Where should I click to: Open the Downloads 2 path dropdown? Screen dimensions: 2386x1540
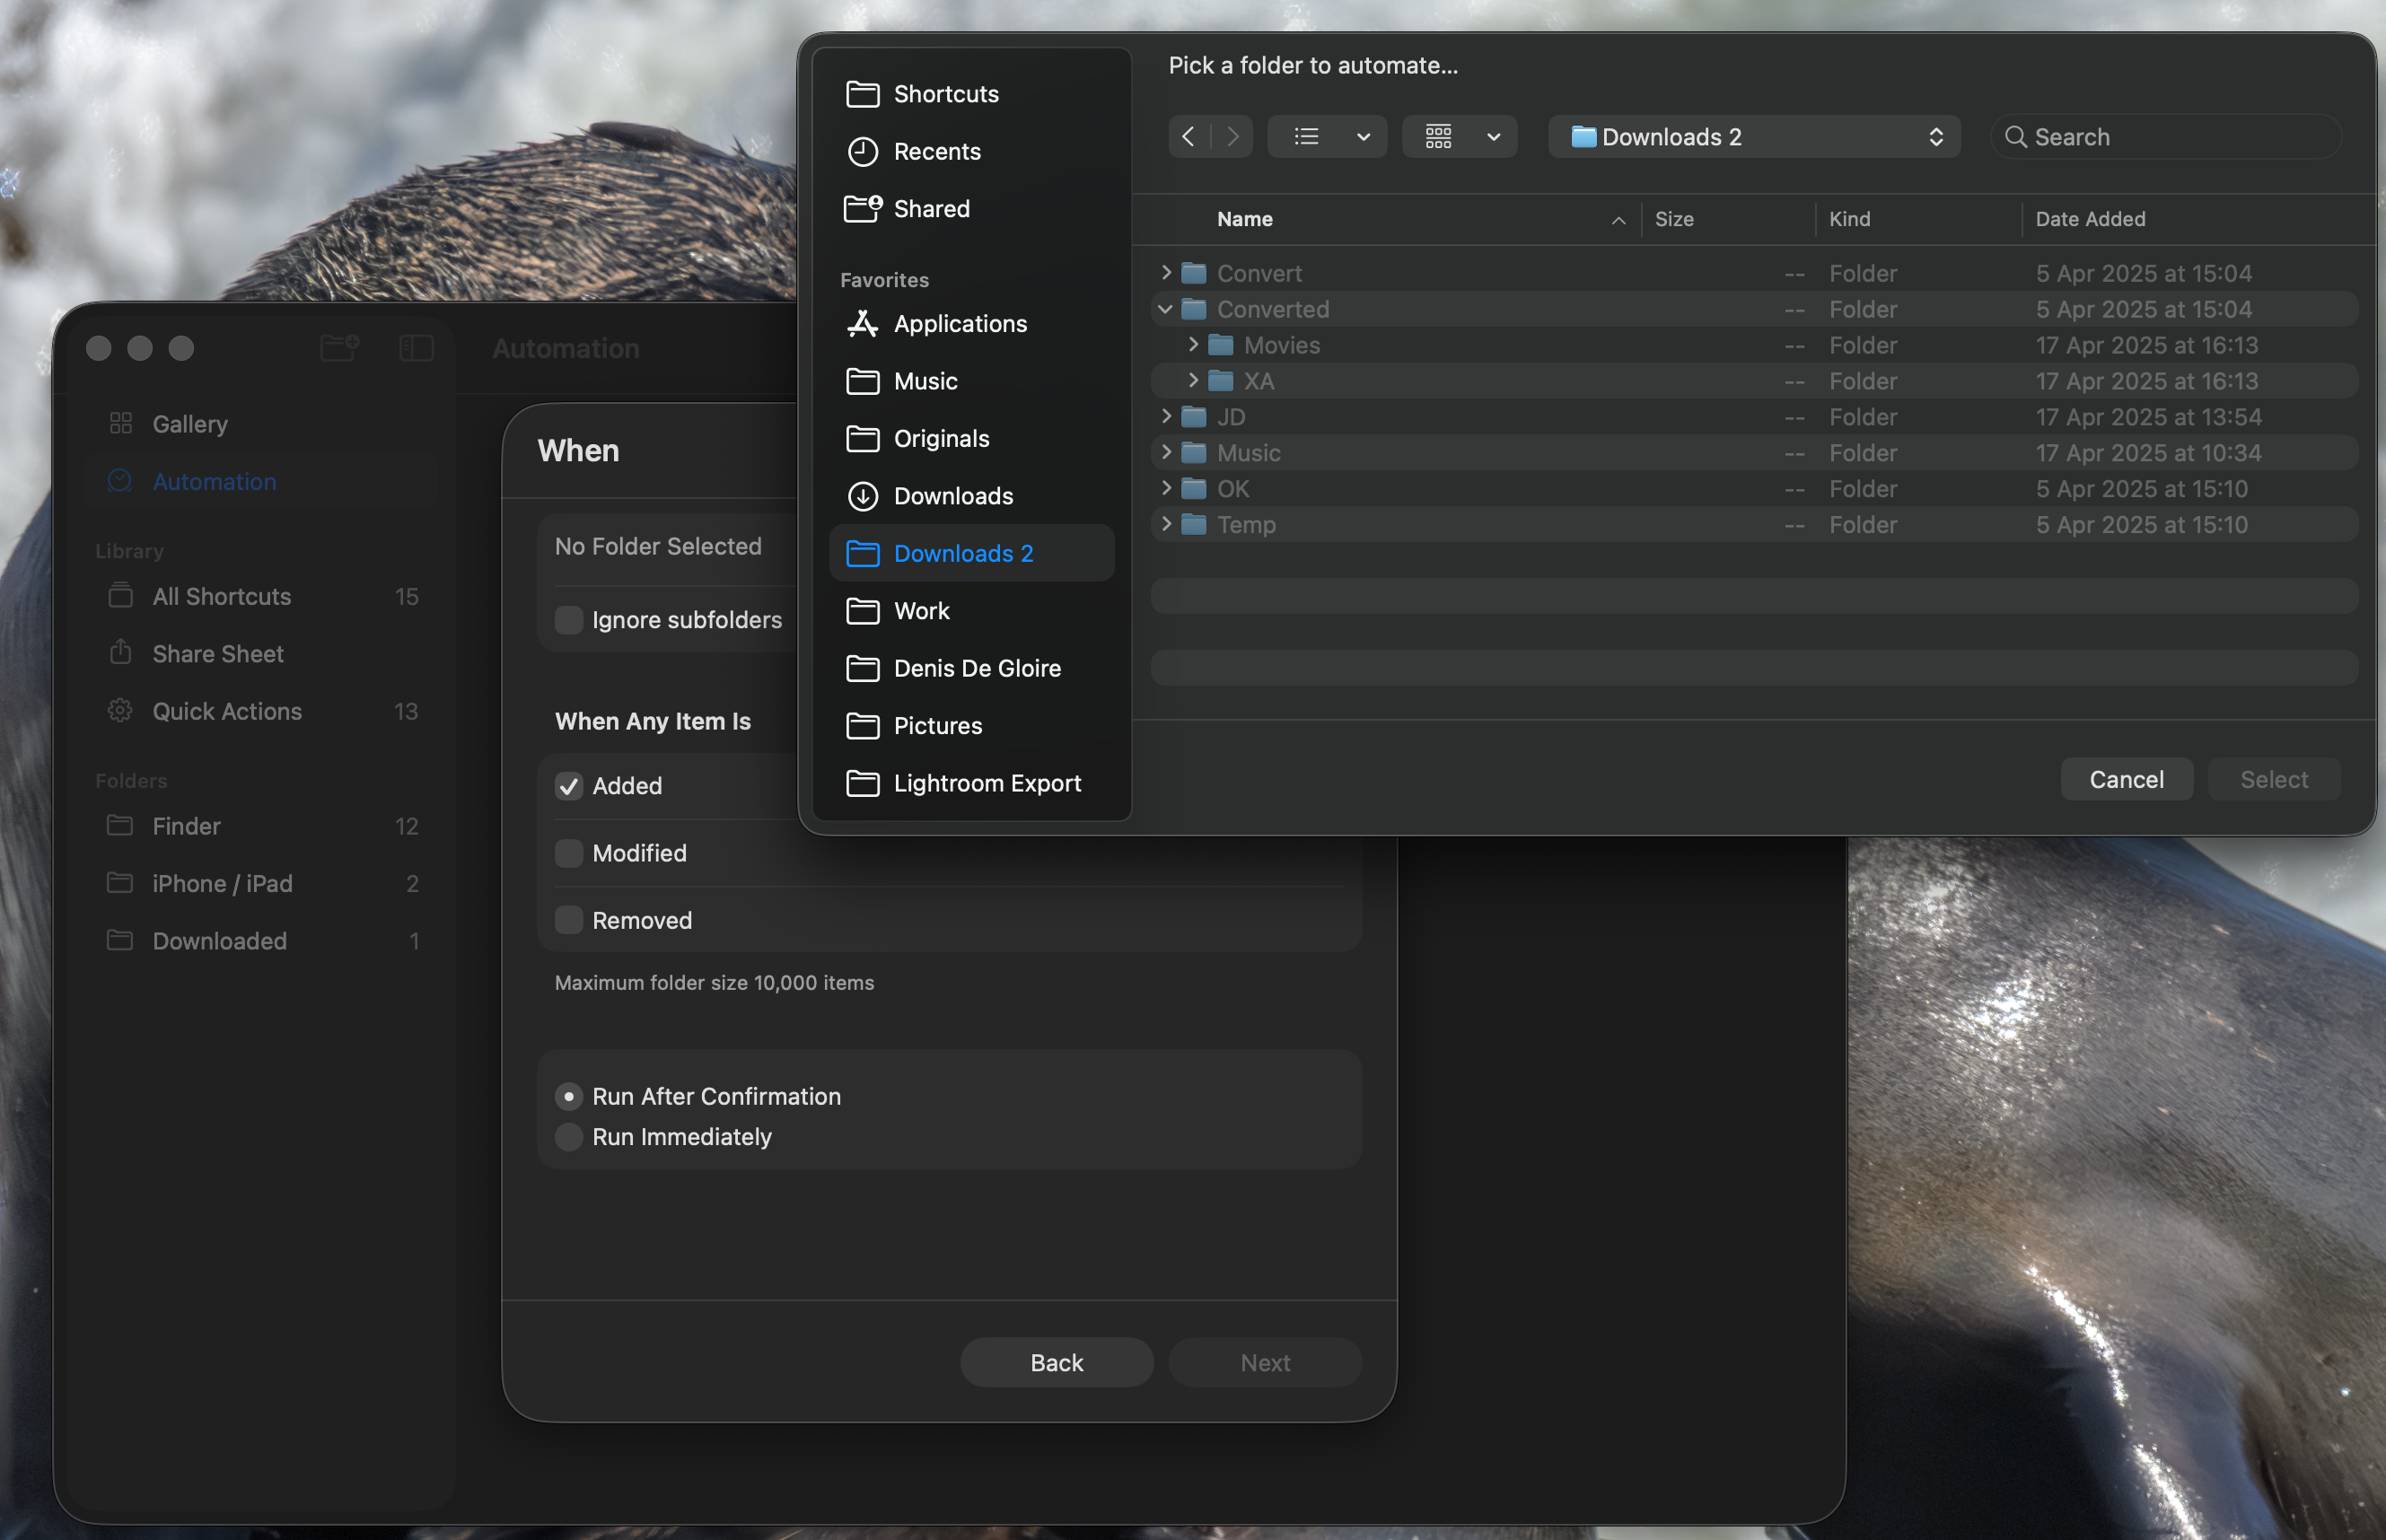tap(1753, 137)
